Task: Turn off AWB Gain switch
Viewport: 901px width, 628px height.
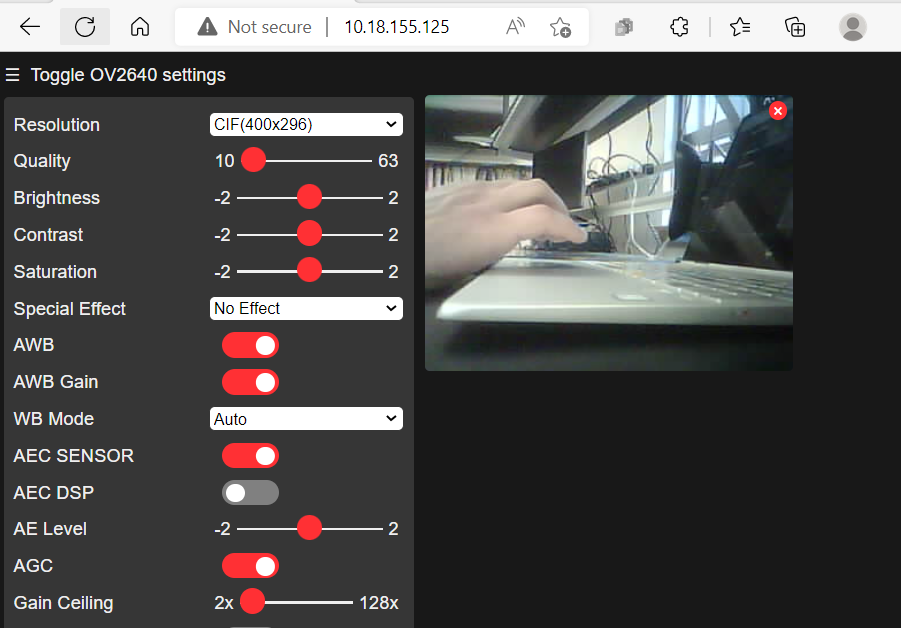Action: [250, 382]
